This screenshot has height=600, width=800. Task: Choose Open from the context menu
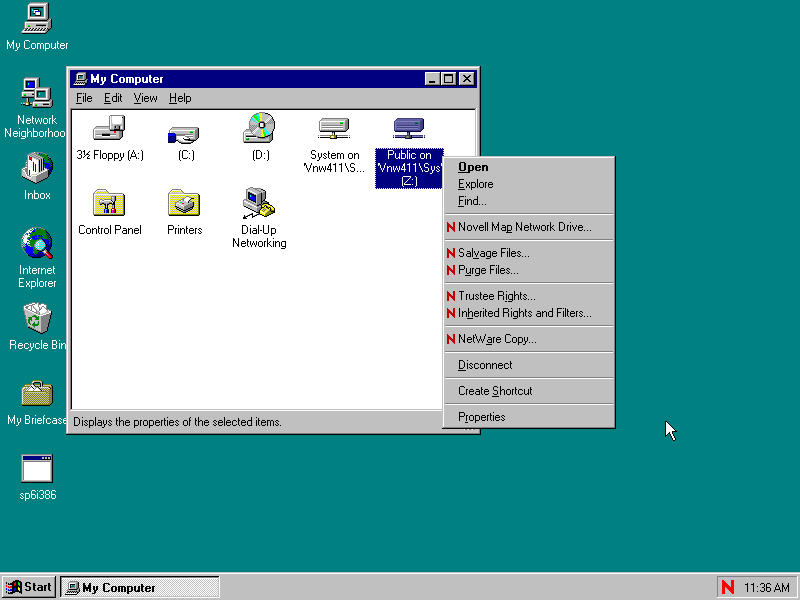[529, 167]
